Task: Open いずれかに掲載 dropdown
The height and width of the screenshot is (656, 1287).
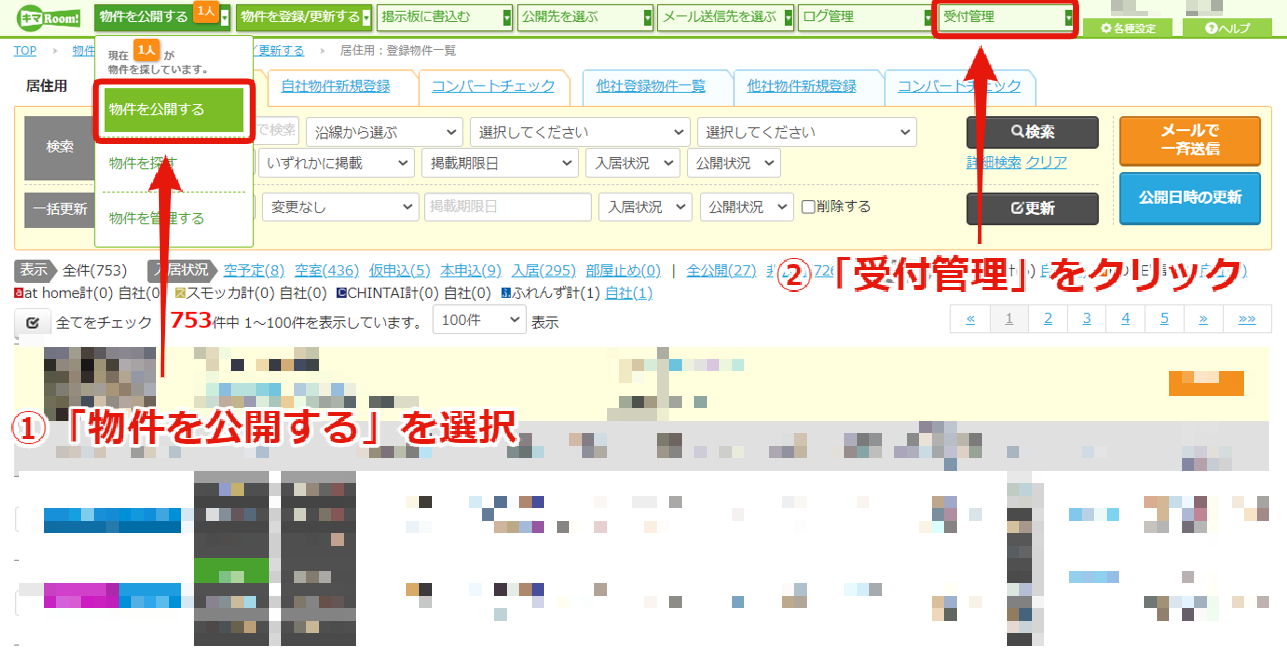Action: [335, 163]
